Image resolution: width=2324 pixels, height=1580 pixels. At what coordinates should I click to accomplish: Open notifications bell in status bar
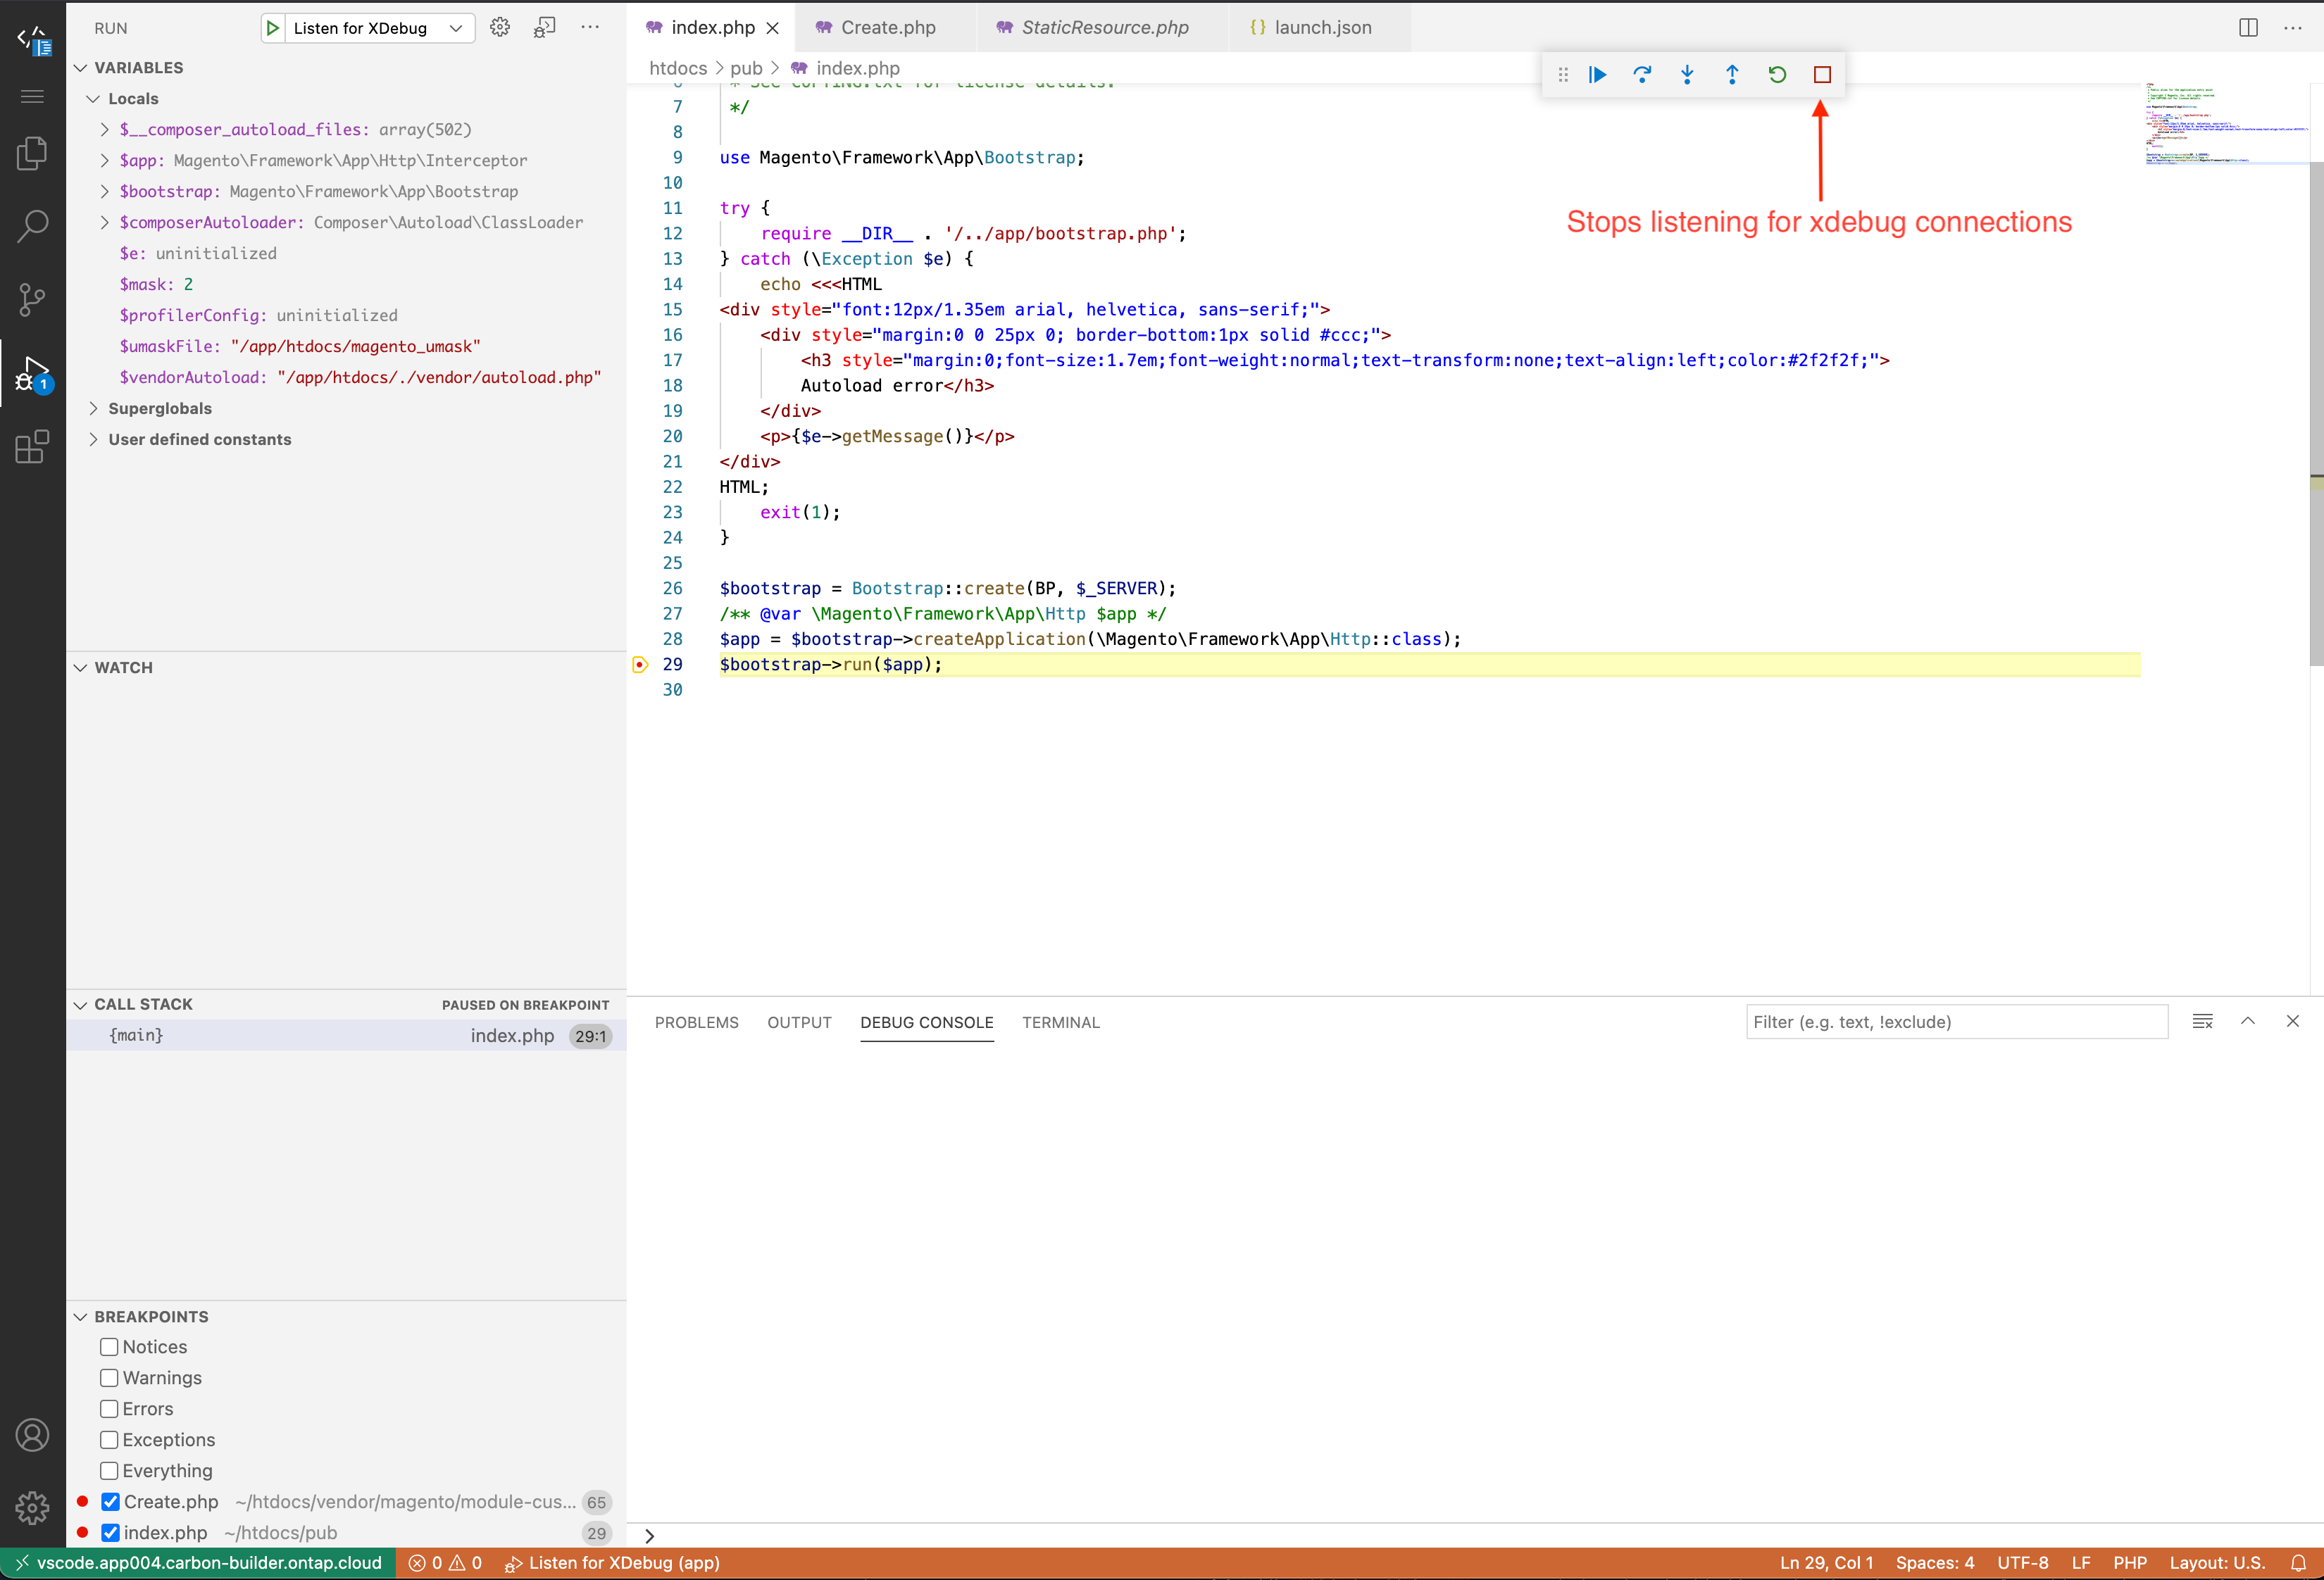[2298, 1563]
